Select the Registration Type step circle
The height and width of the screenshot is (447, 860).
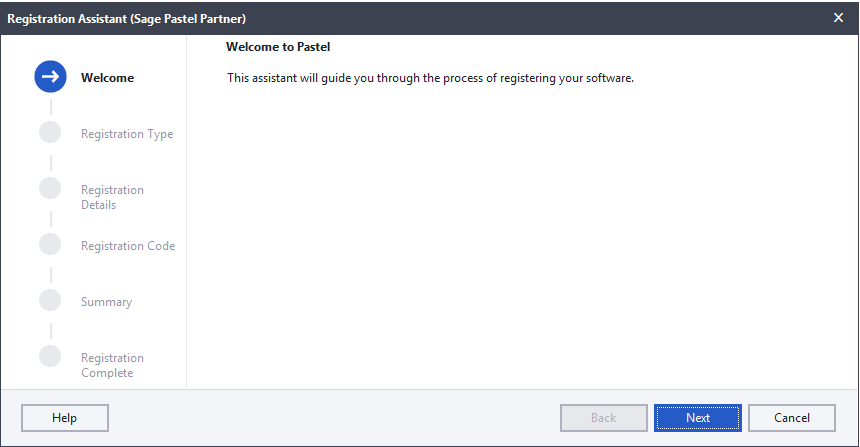tap(50, 132)
